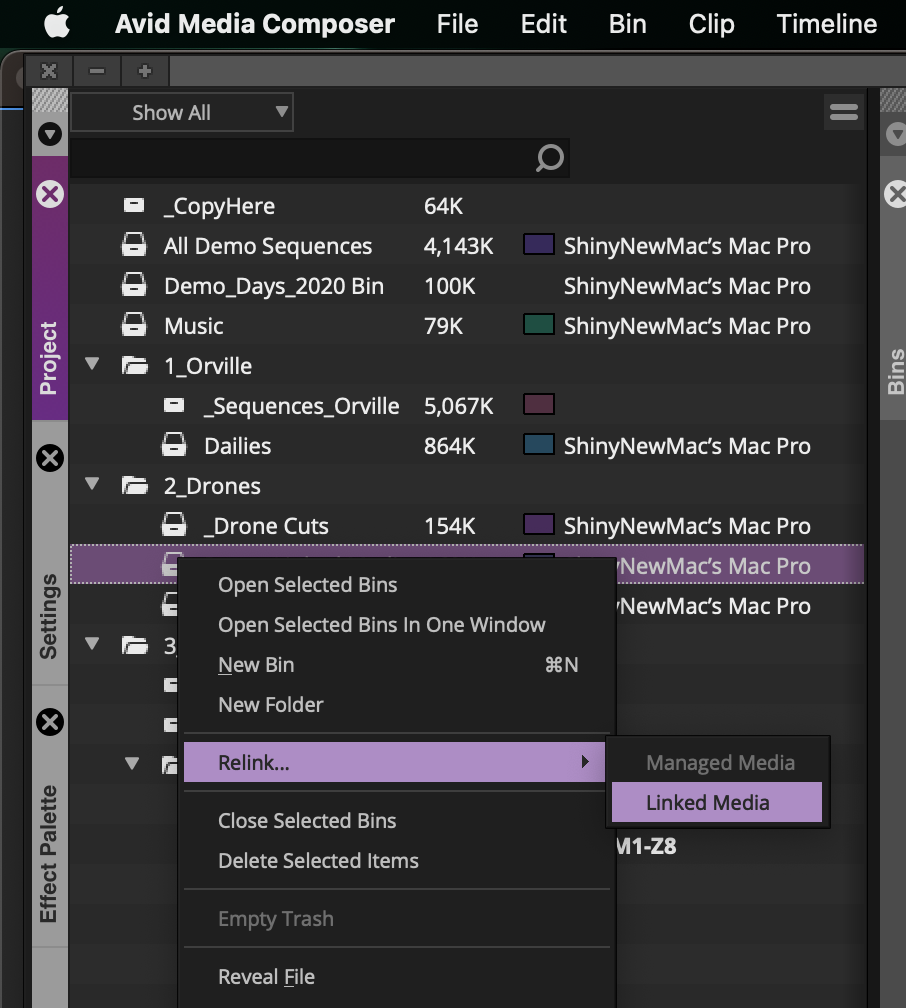Open the Timeline menu

click(826, 23)
